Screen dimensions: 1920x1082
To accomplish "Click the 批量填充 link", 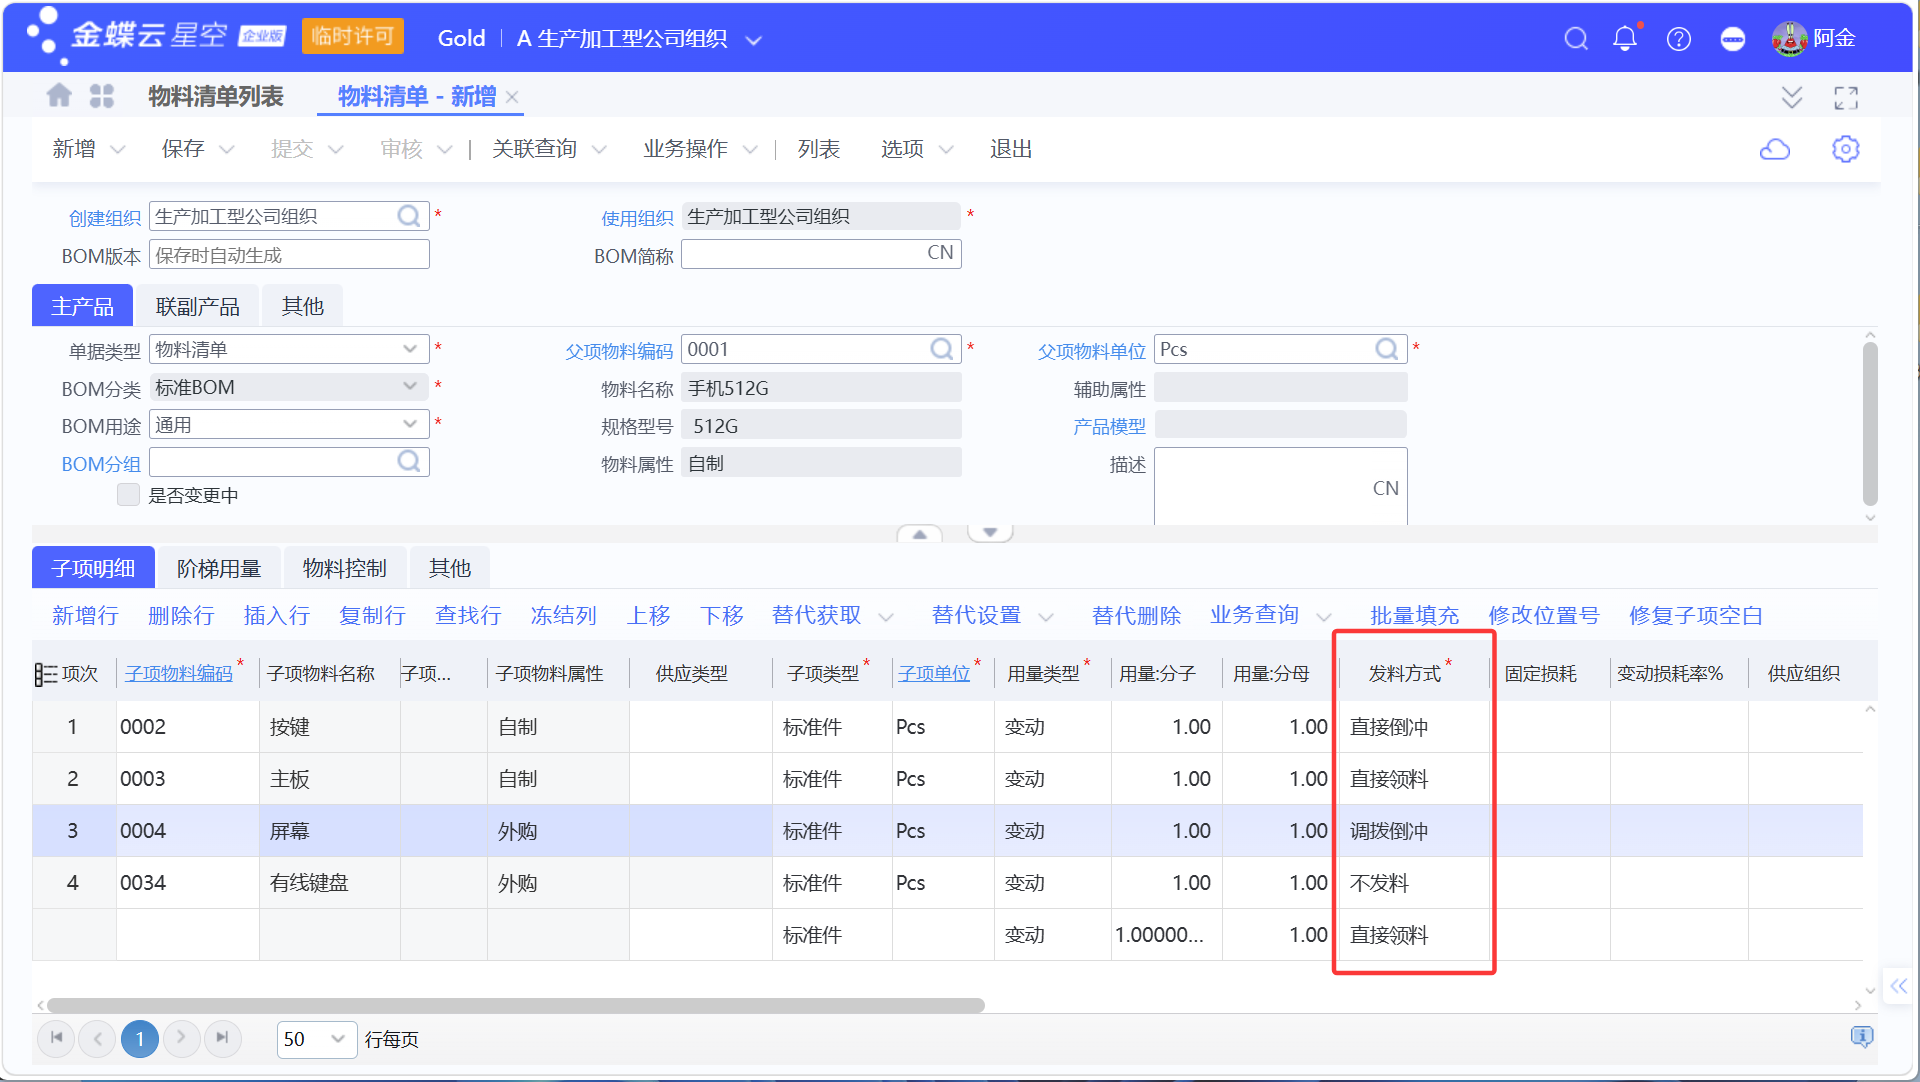I will coord(1414,615).
